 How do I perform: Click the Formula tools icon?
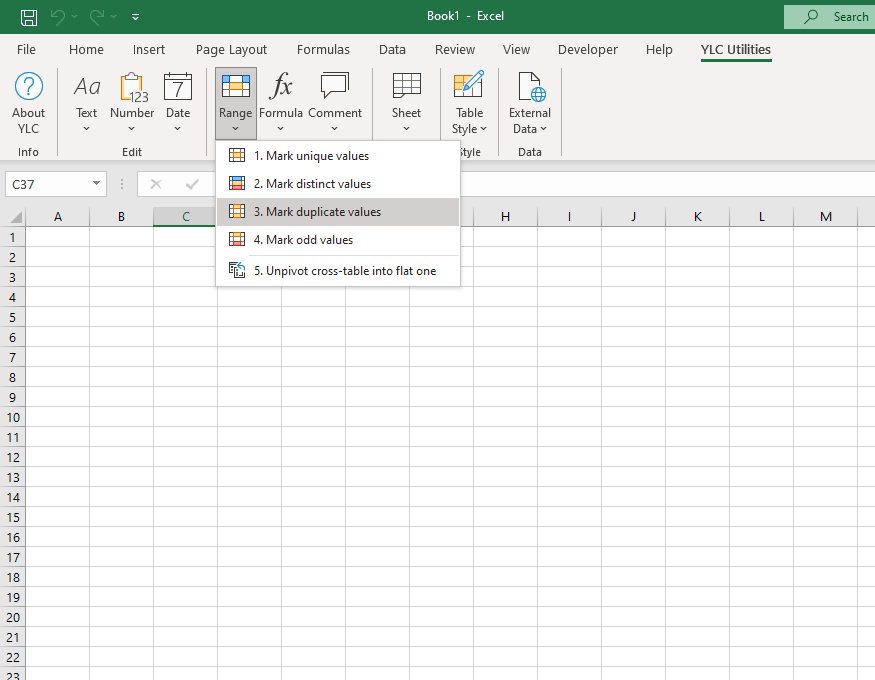(281, 88)
